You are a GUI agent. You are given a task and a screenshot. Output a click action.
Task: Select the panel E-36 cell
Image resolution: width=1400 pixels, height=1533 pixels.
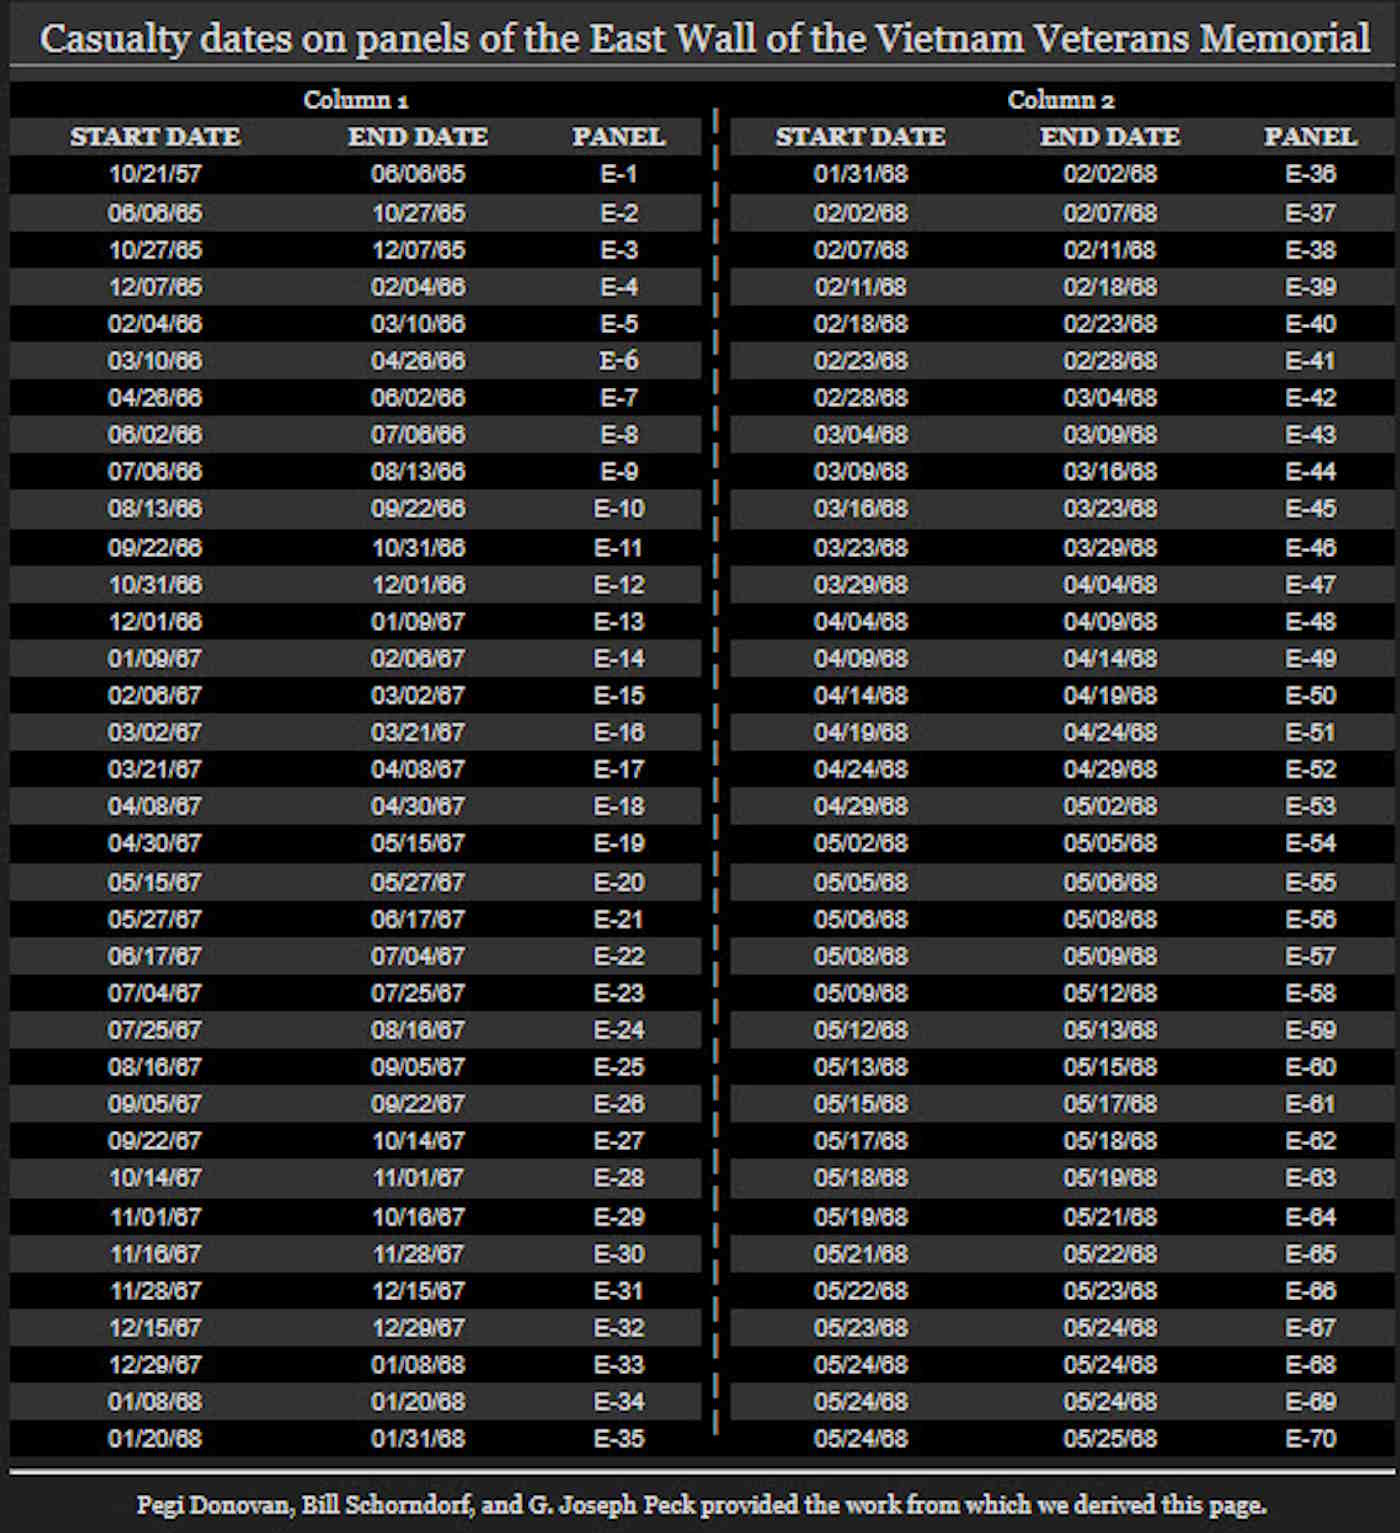[1310, 174]
